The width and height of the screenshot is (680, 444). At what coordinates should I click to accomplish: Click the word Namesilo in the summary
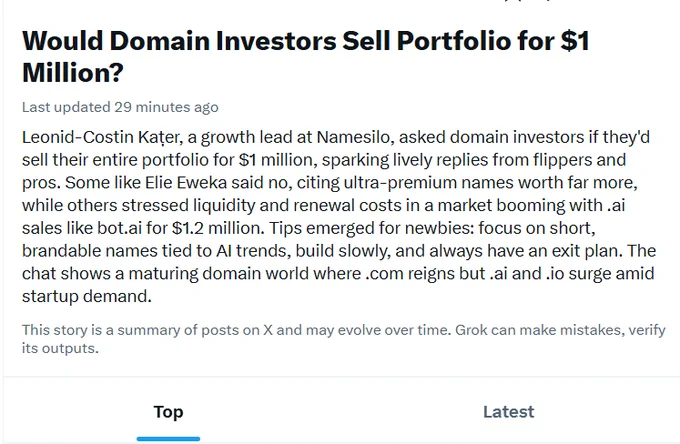coord(353,137)
